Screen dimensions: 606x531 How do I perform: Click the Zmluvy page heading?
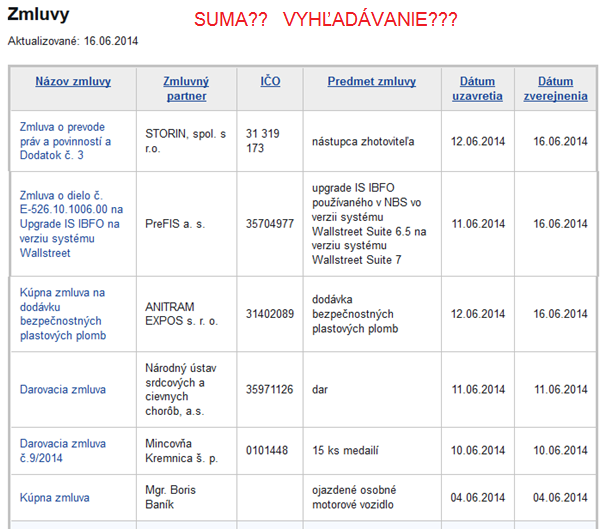pyautogui.click(x=38, y=15)
